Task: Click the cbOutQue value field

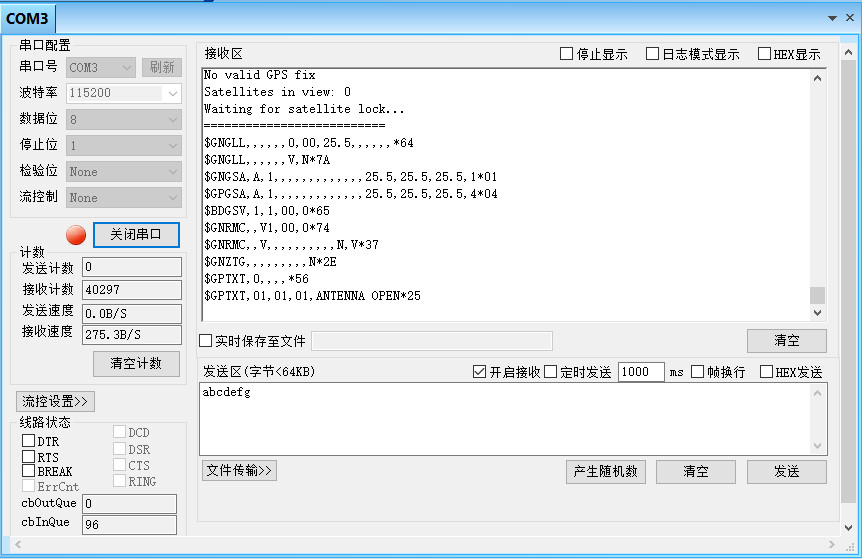Action: [130, 503]
